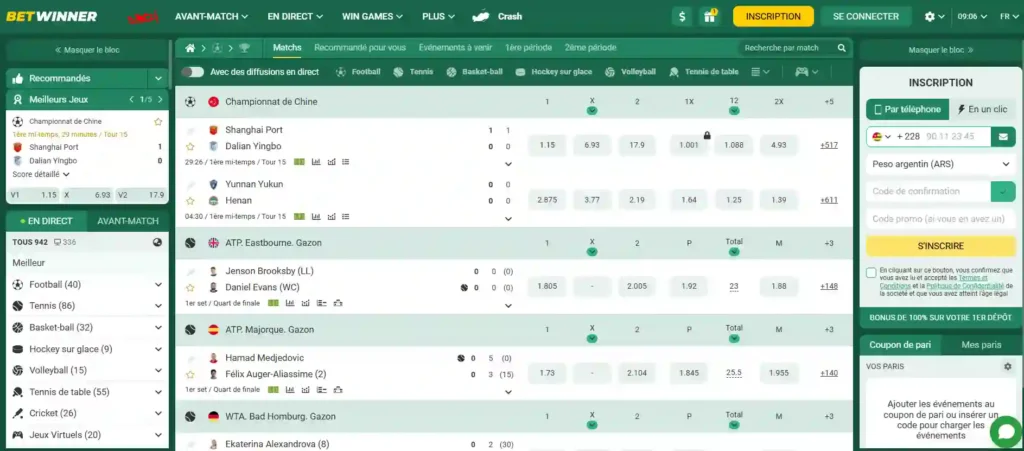Open the PLUS menu
Screen dimensions: 1024x451
click(x=438, y=16)
